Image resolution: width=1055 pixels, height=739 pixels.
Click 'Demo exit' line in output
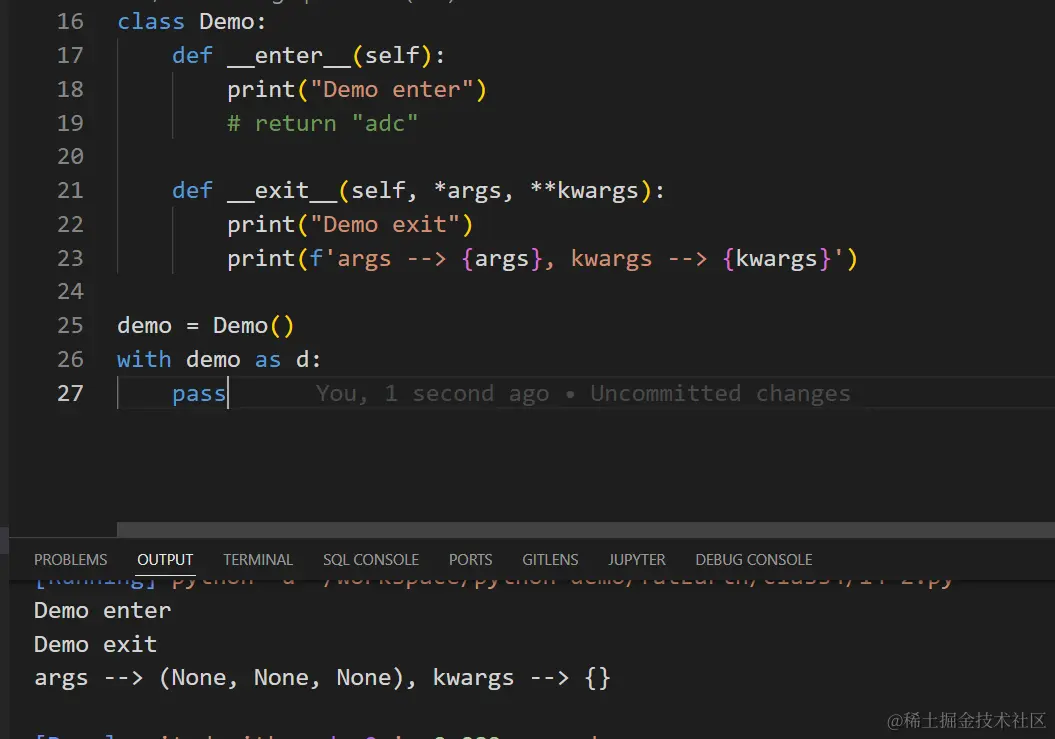pyautogui.click(x=96, y=644)
